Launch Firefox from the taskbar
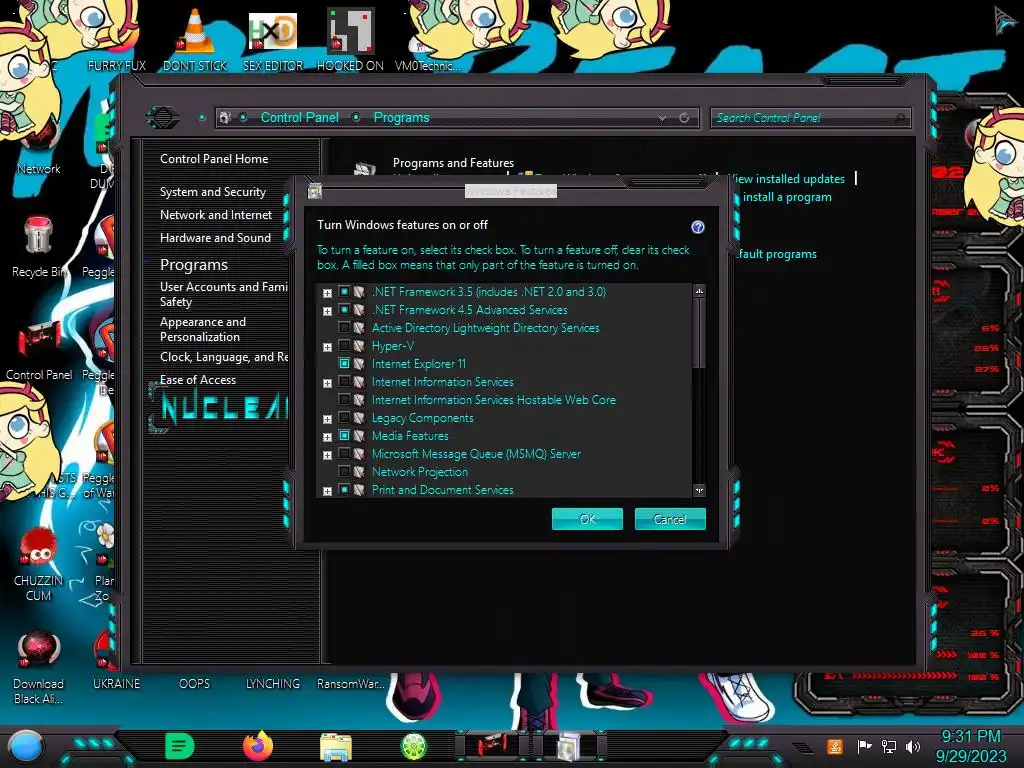Viewport: 1024px width, 768px height. (x=258, y=746)
